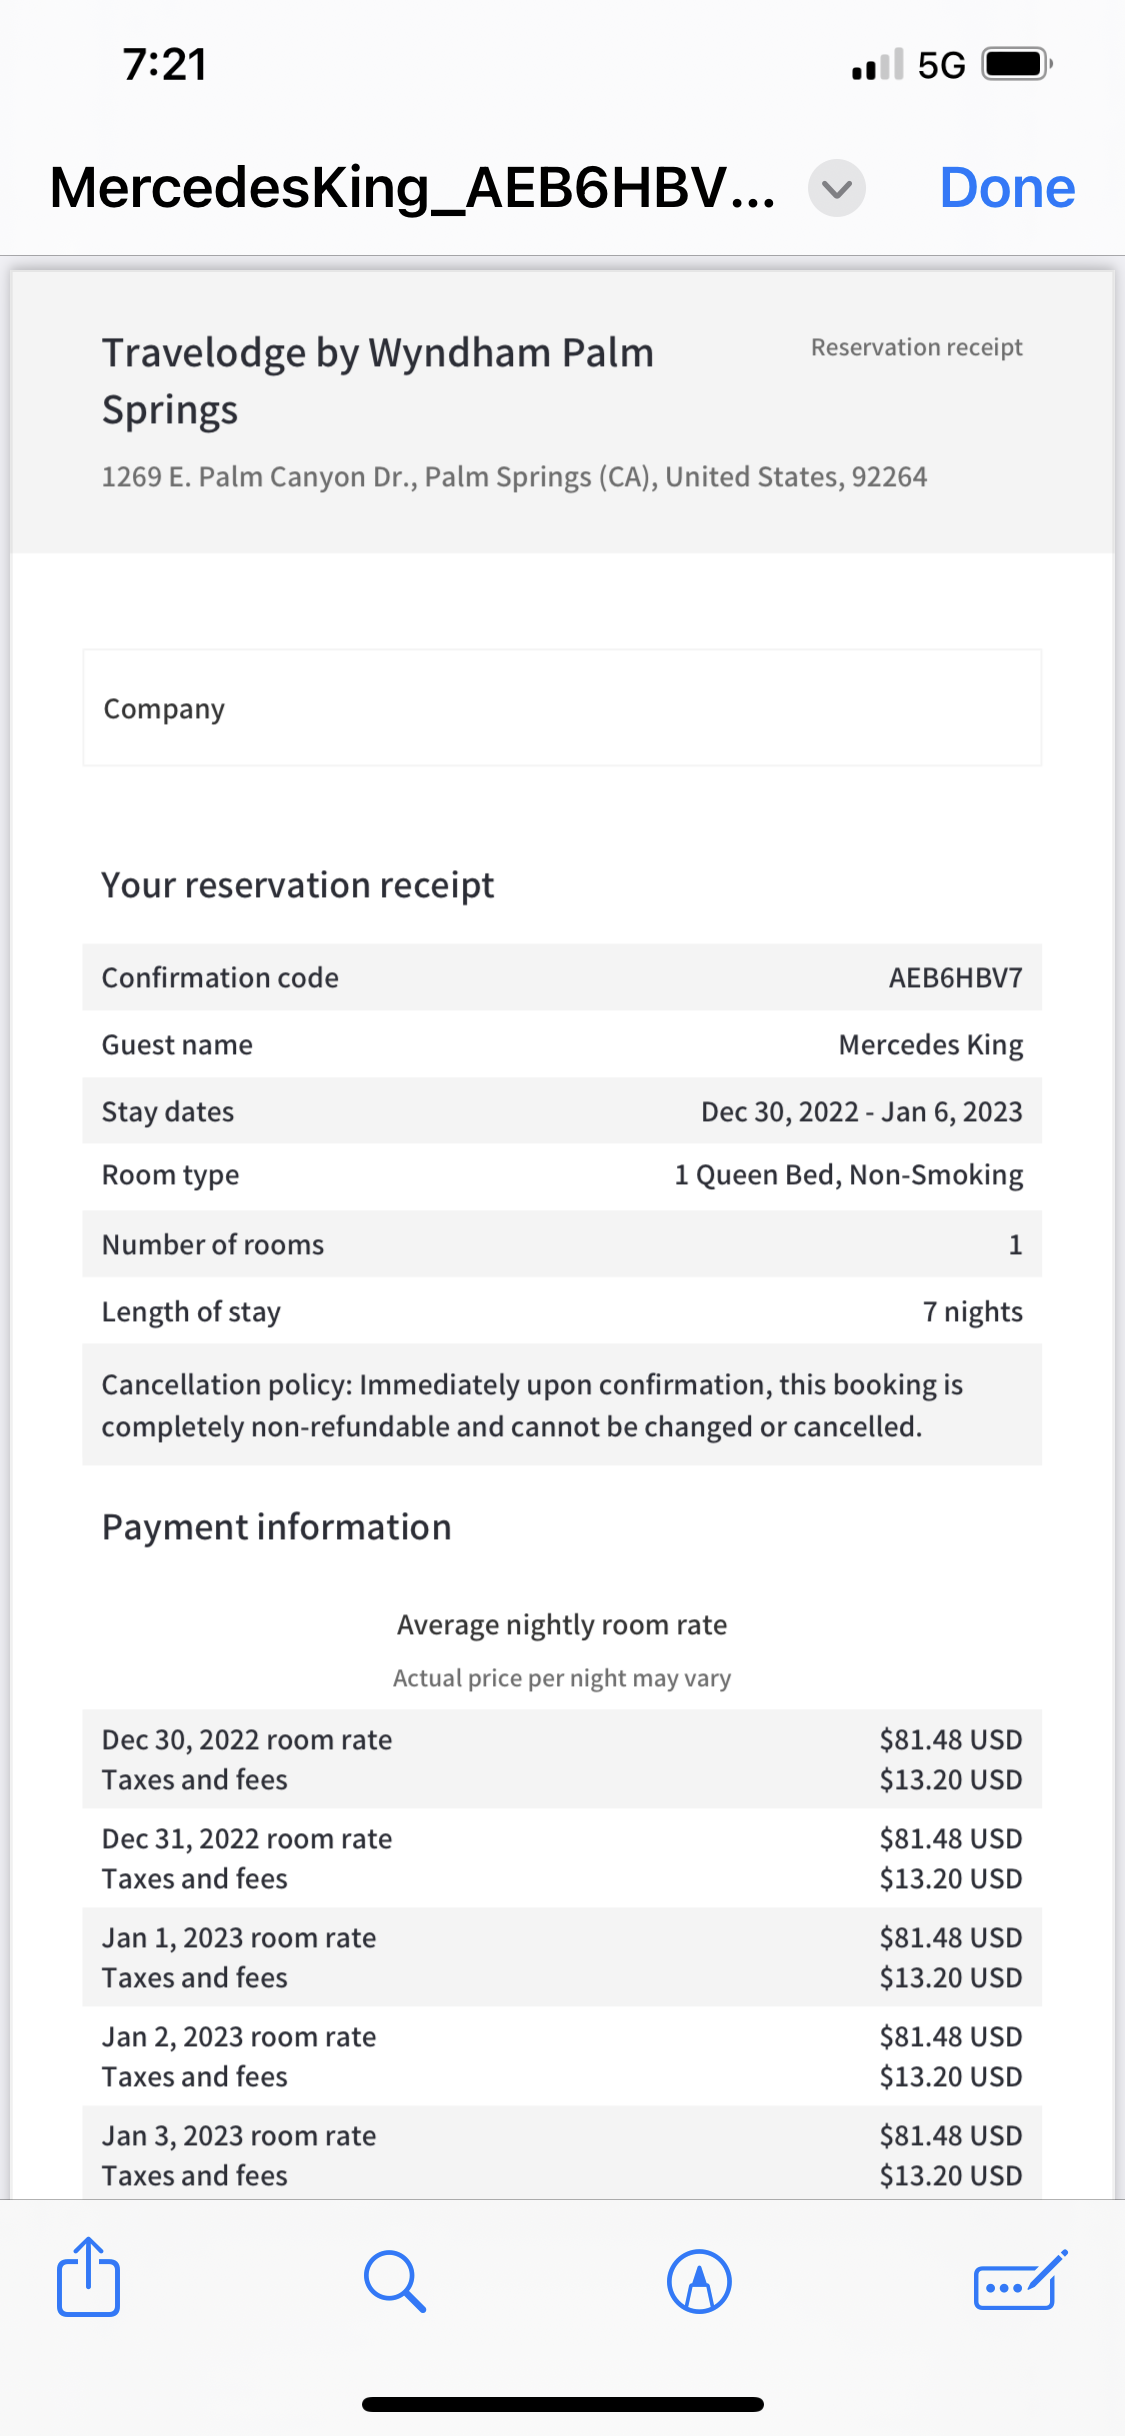Tap the 7:21 clock in status bar

coord(165,65)
